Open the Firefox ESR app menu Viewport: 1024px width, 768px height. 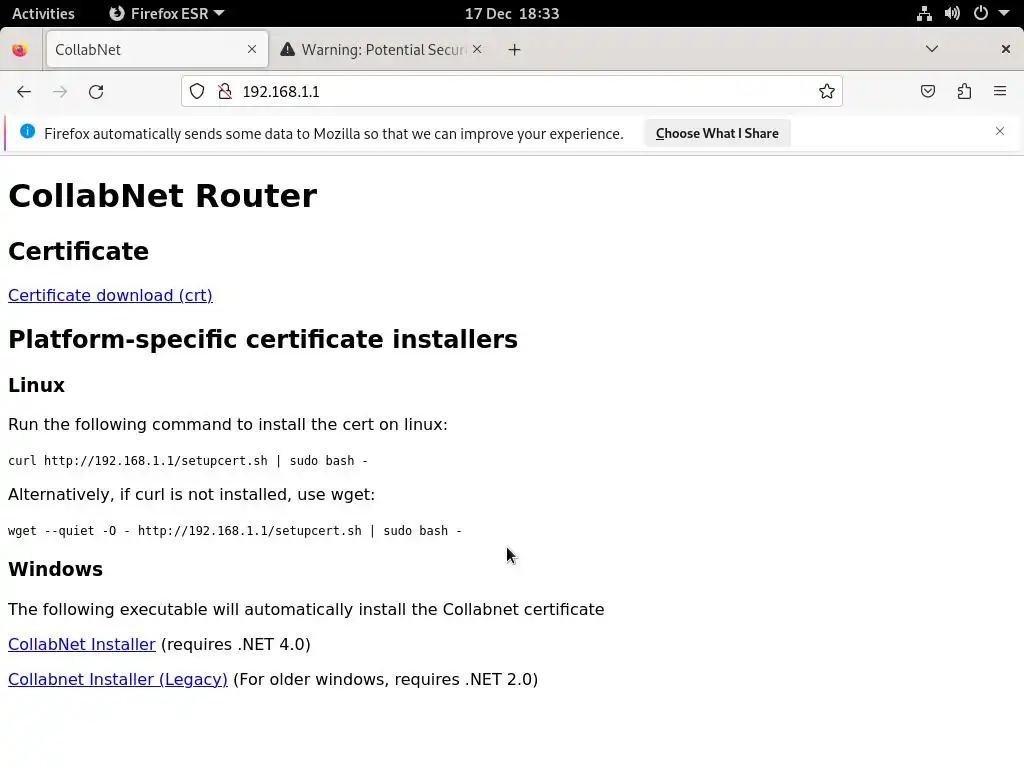pos(166,13)
